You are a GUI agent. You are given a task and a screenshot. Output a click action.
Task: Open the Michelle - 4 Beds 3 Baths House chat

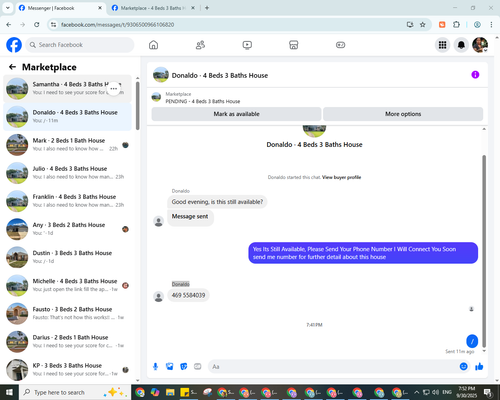pos(67,285)
